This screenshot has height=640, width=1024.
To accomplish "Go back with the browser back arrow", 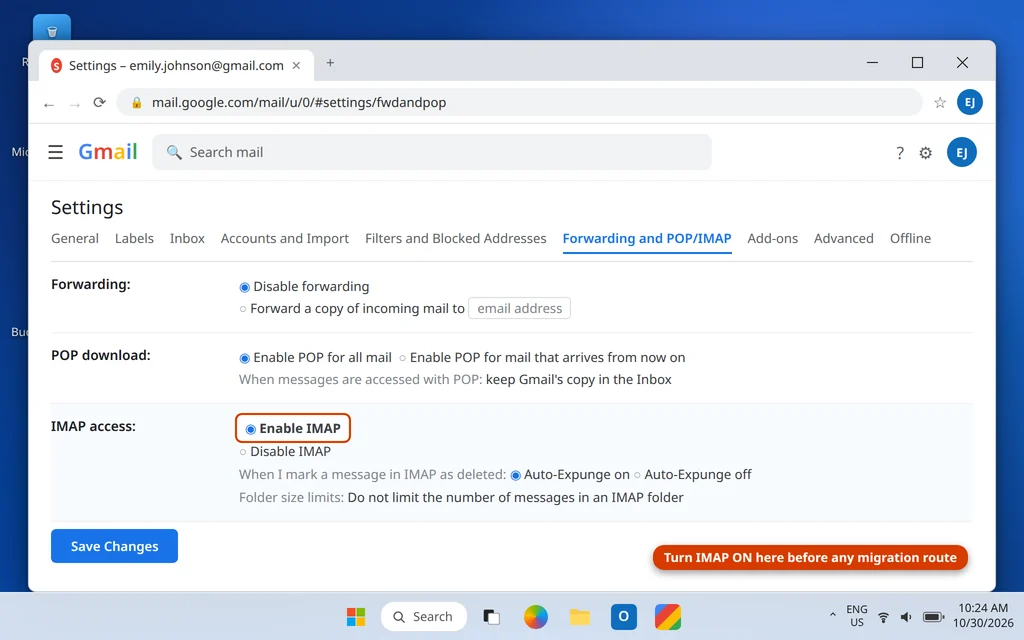I will (x=49, y=104).
